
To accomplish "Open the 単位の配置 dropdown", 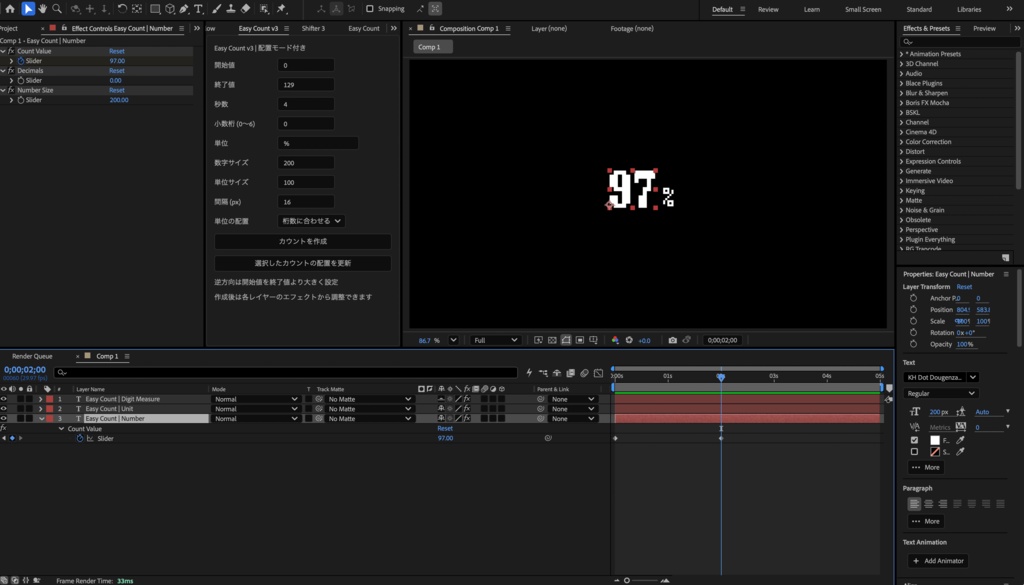I will [311, 221].
